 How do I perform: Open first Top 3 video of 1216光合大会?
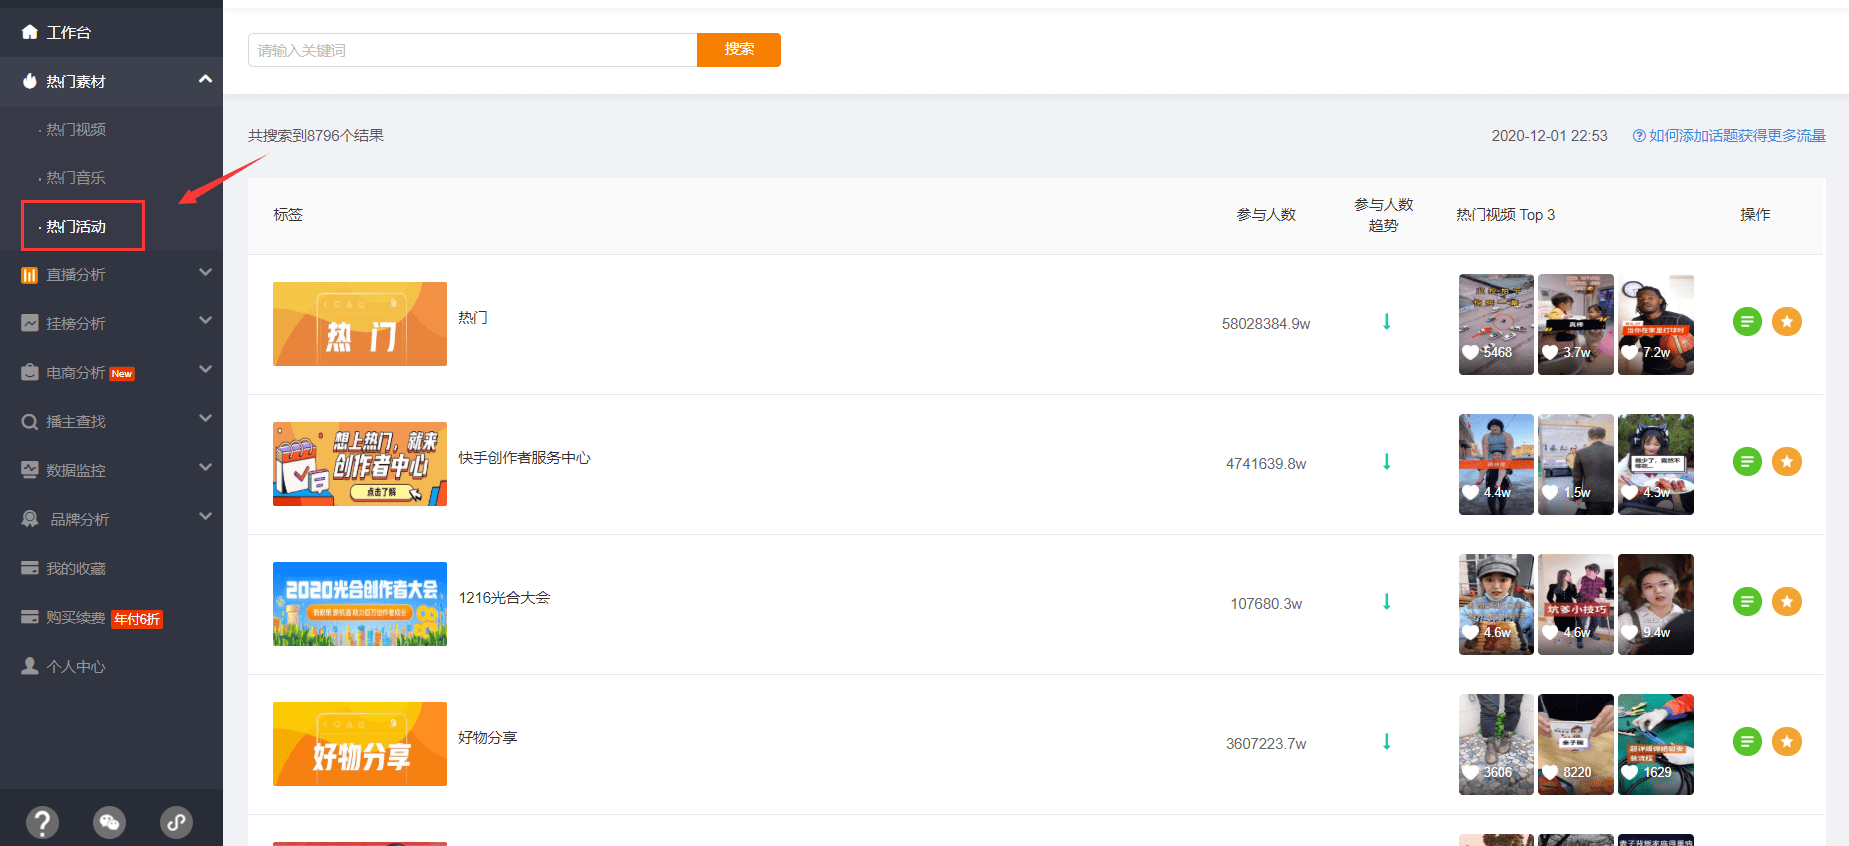click(1495, 604)
